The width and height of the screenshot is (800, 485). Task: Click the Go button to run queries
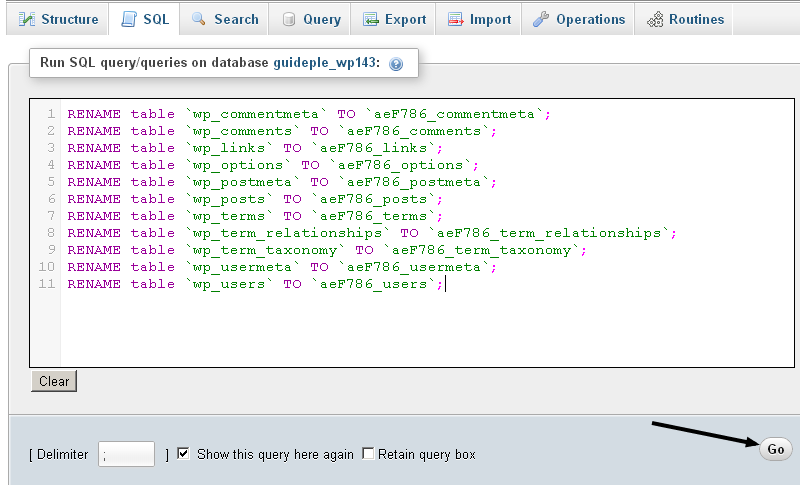[776, 449]
